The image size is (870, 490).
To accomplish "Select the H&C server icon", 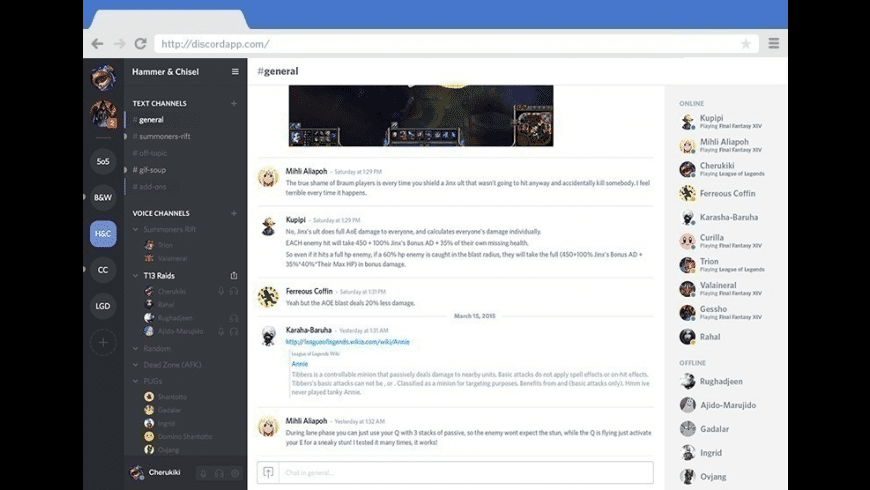I will pyautogui.click(x=103, y=234).
